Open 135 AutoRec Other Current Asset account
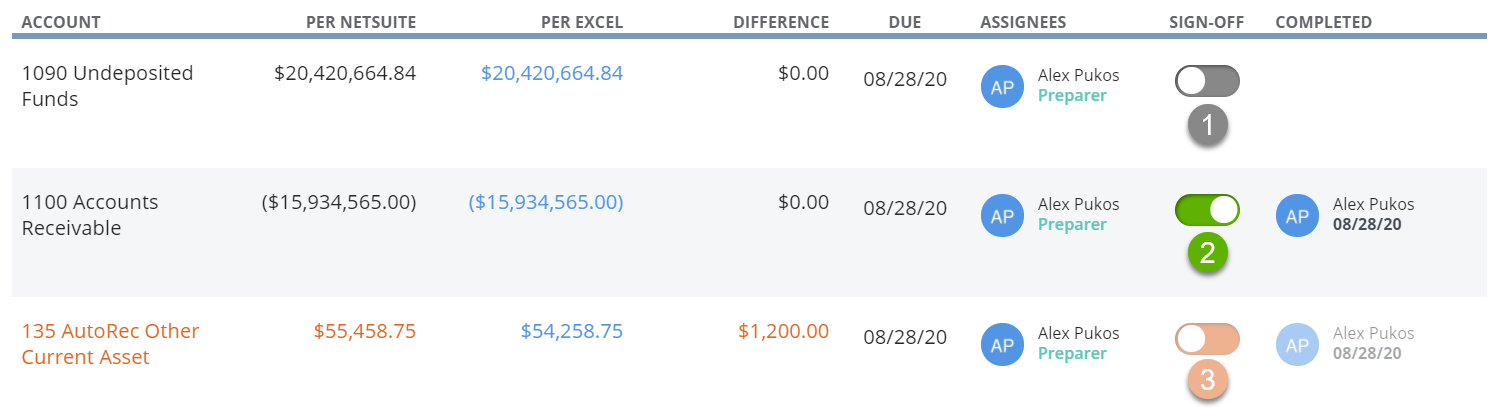The width and height of the screenshot is (1497, 408). [110, 344]
